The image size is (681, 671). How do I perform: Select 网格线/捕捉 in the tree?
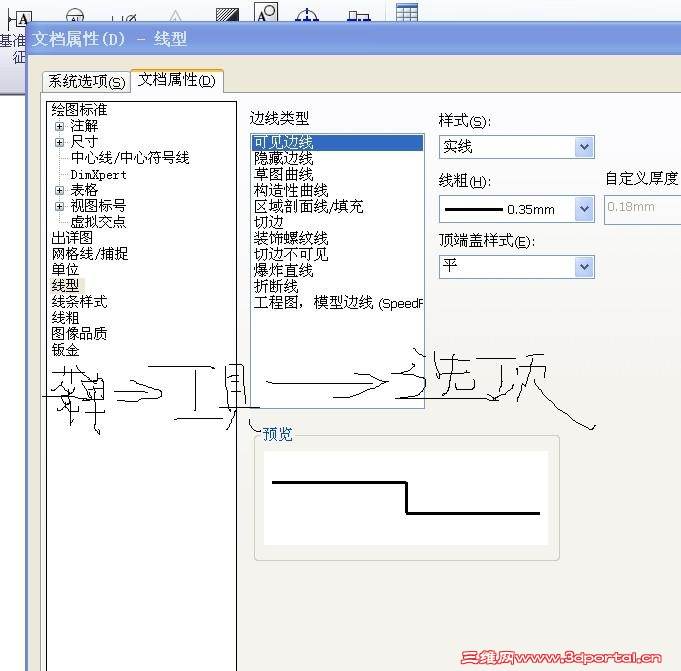tap(89, 254)
